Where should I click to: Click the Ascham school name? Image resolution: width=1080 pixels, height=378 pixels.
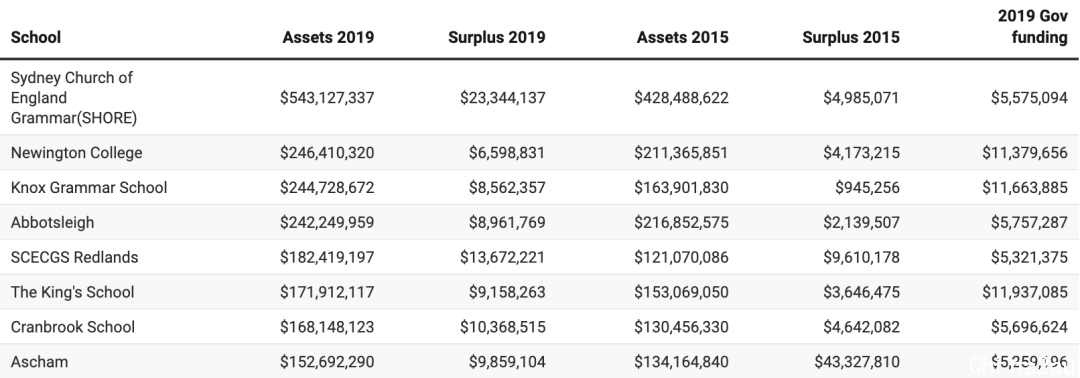(x=39, y=361)
